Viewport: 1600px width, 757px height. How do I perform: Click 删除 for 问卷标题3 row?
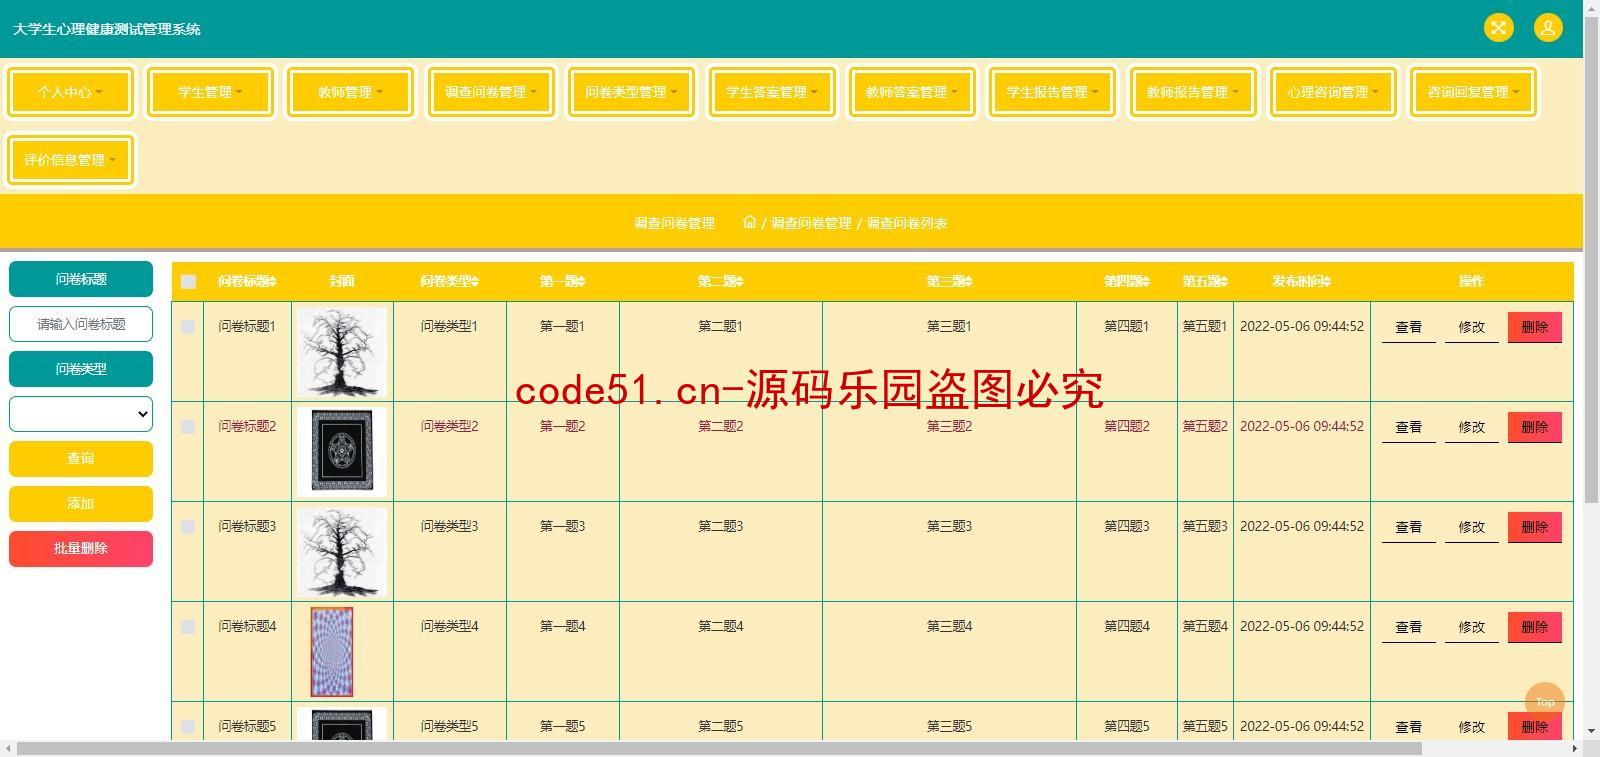pos(1535,527)
